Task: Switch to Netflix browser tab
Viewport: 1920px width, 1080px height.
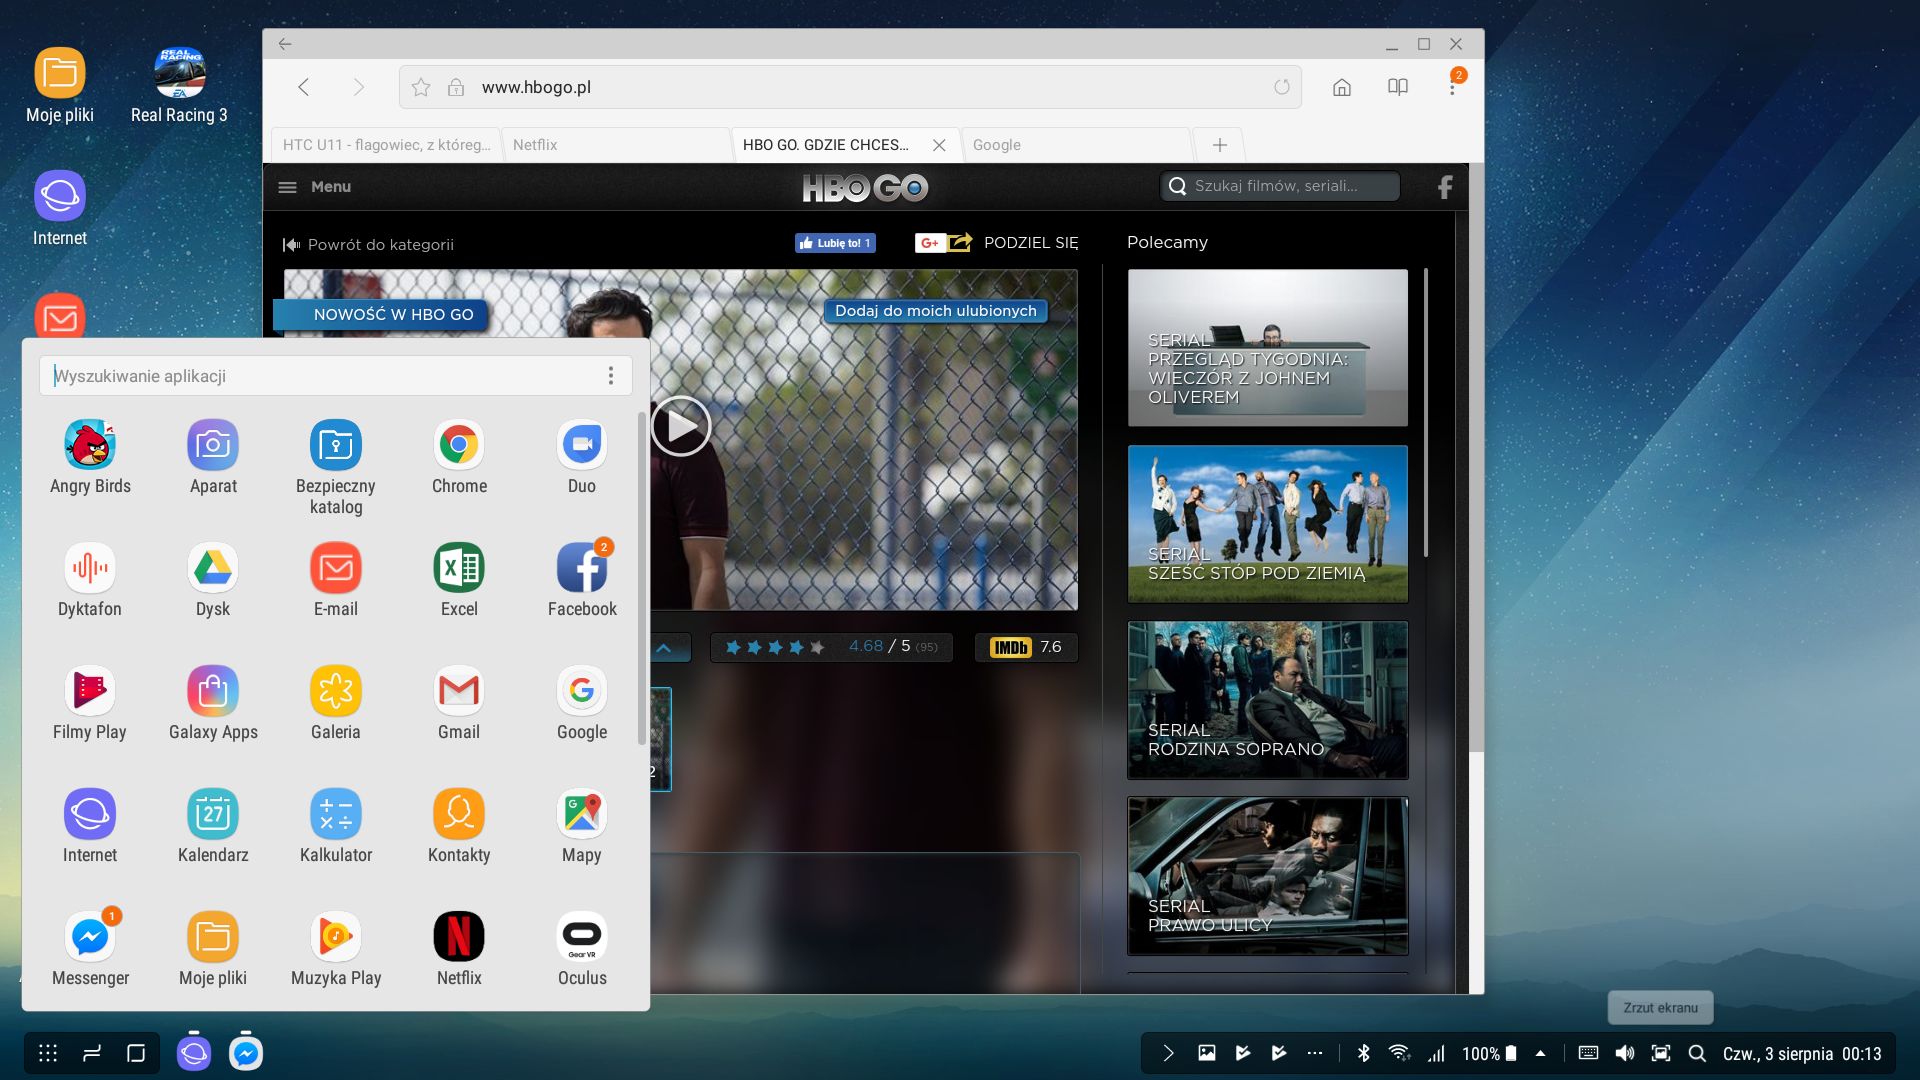Action: click(615, 144)
